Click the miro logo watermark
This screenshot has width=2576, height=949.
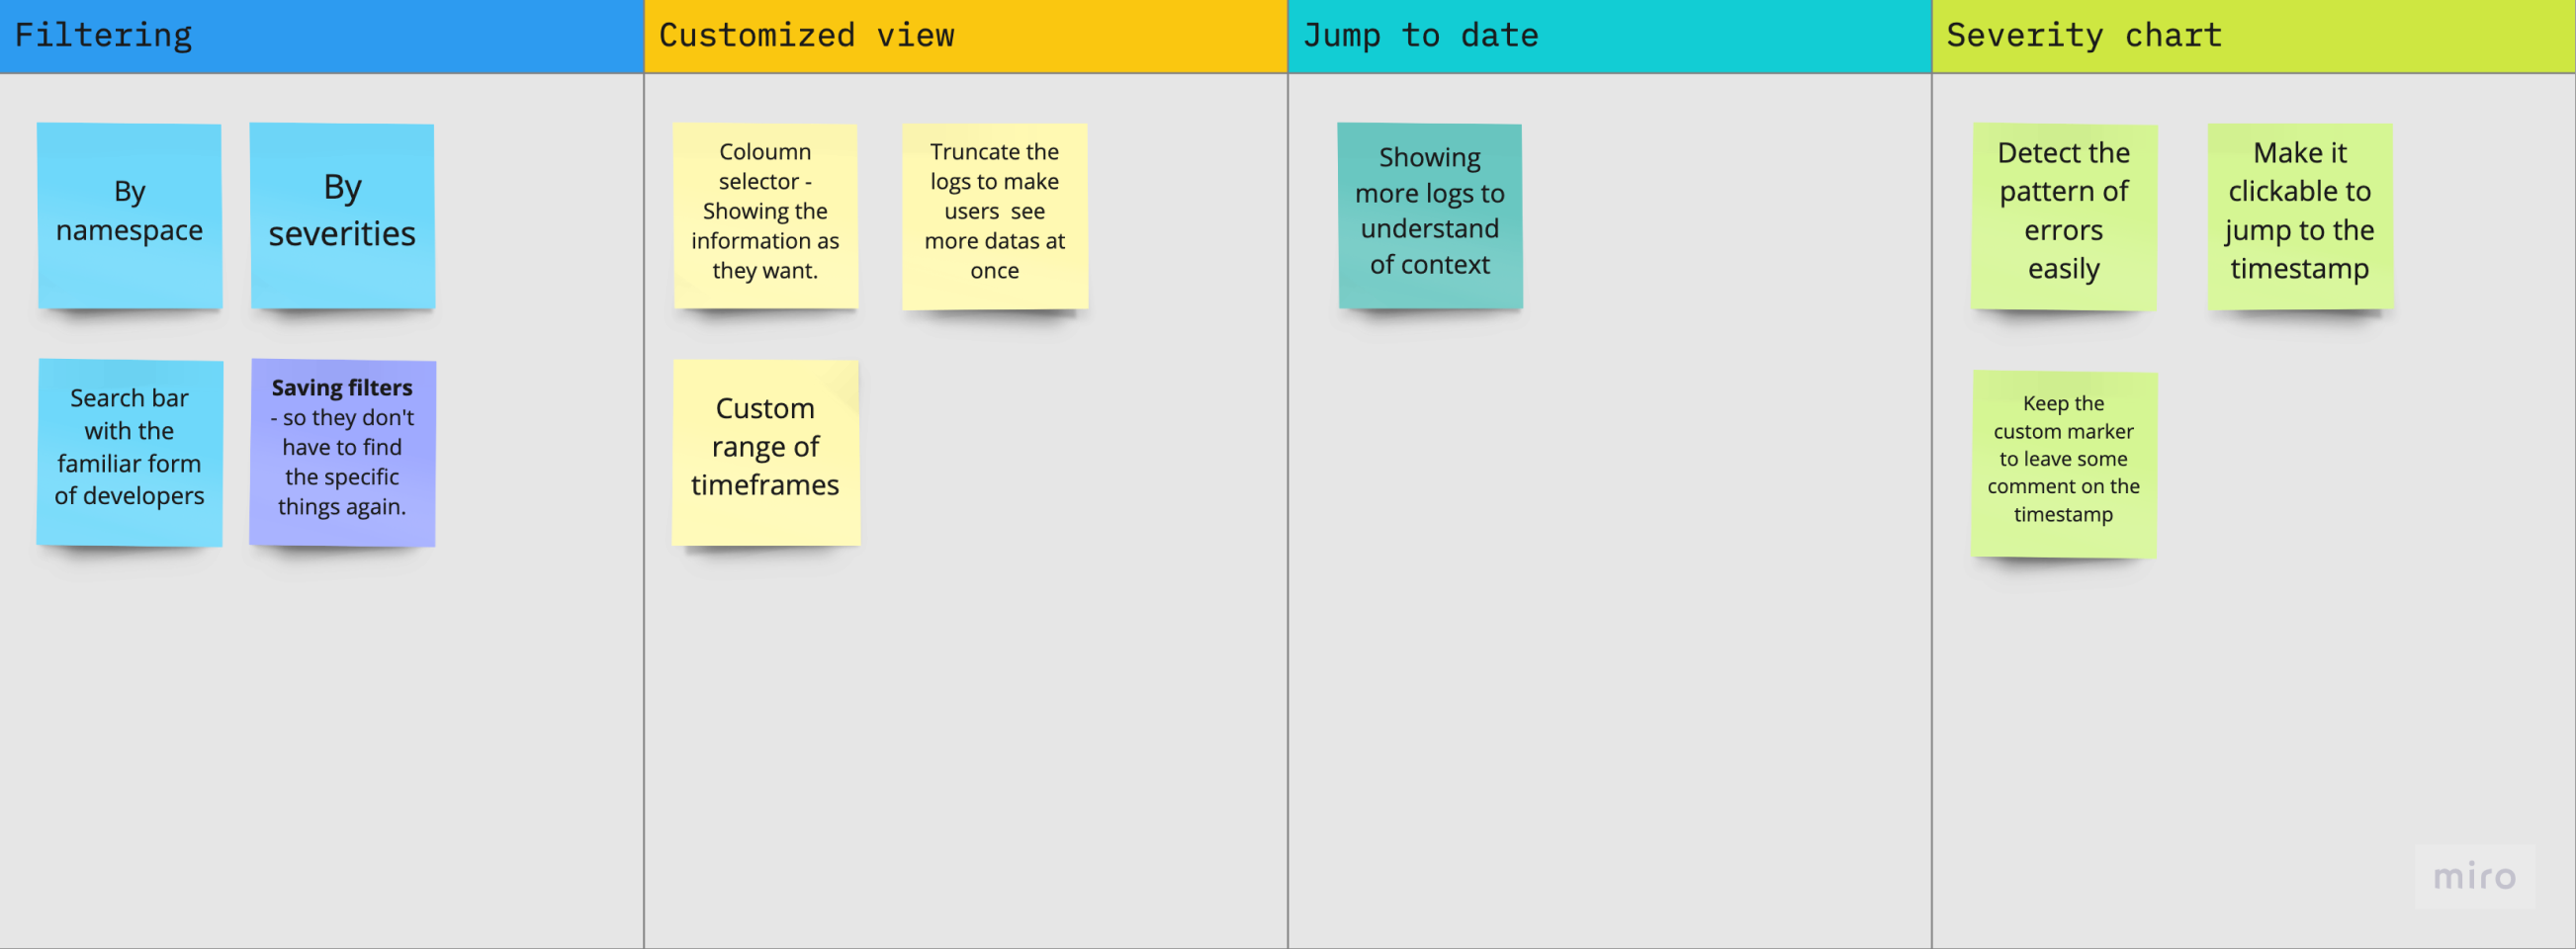click(2473, 876)
